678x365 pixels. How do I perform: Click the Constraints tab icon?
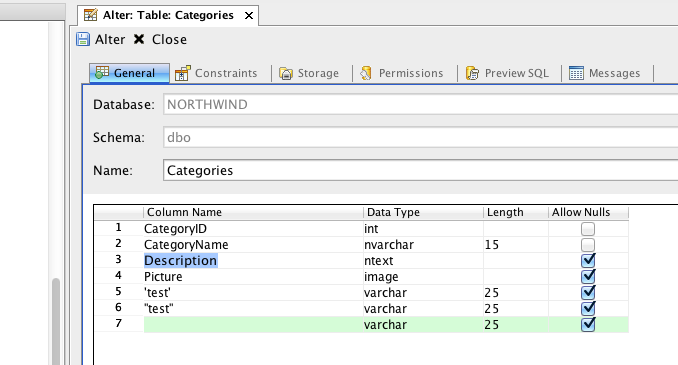pos(182,73)
